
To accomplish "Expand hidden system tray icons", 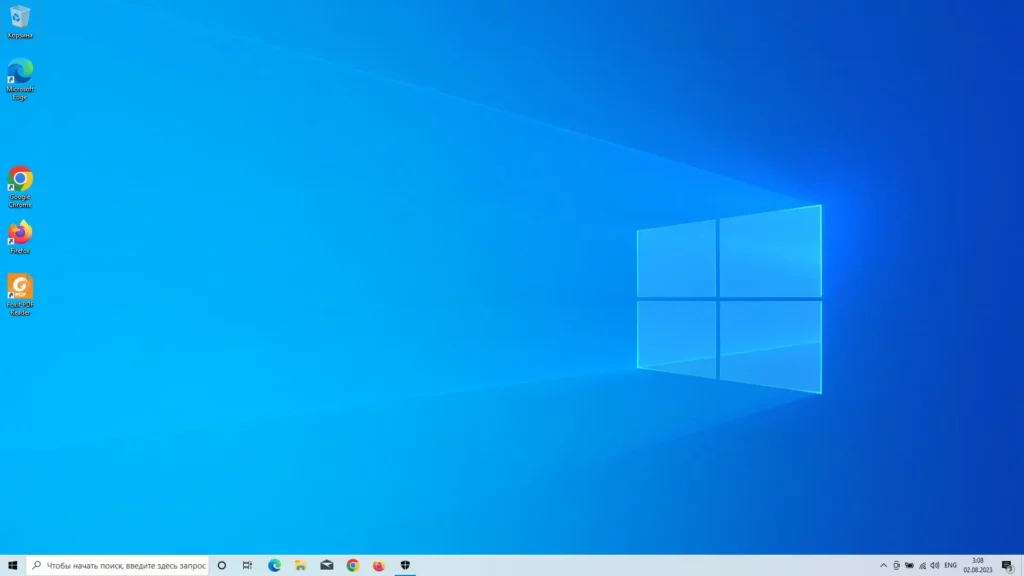I will click(x=883, y=565).
